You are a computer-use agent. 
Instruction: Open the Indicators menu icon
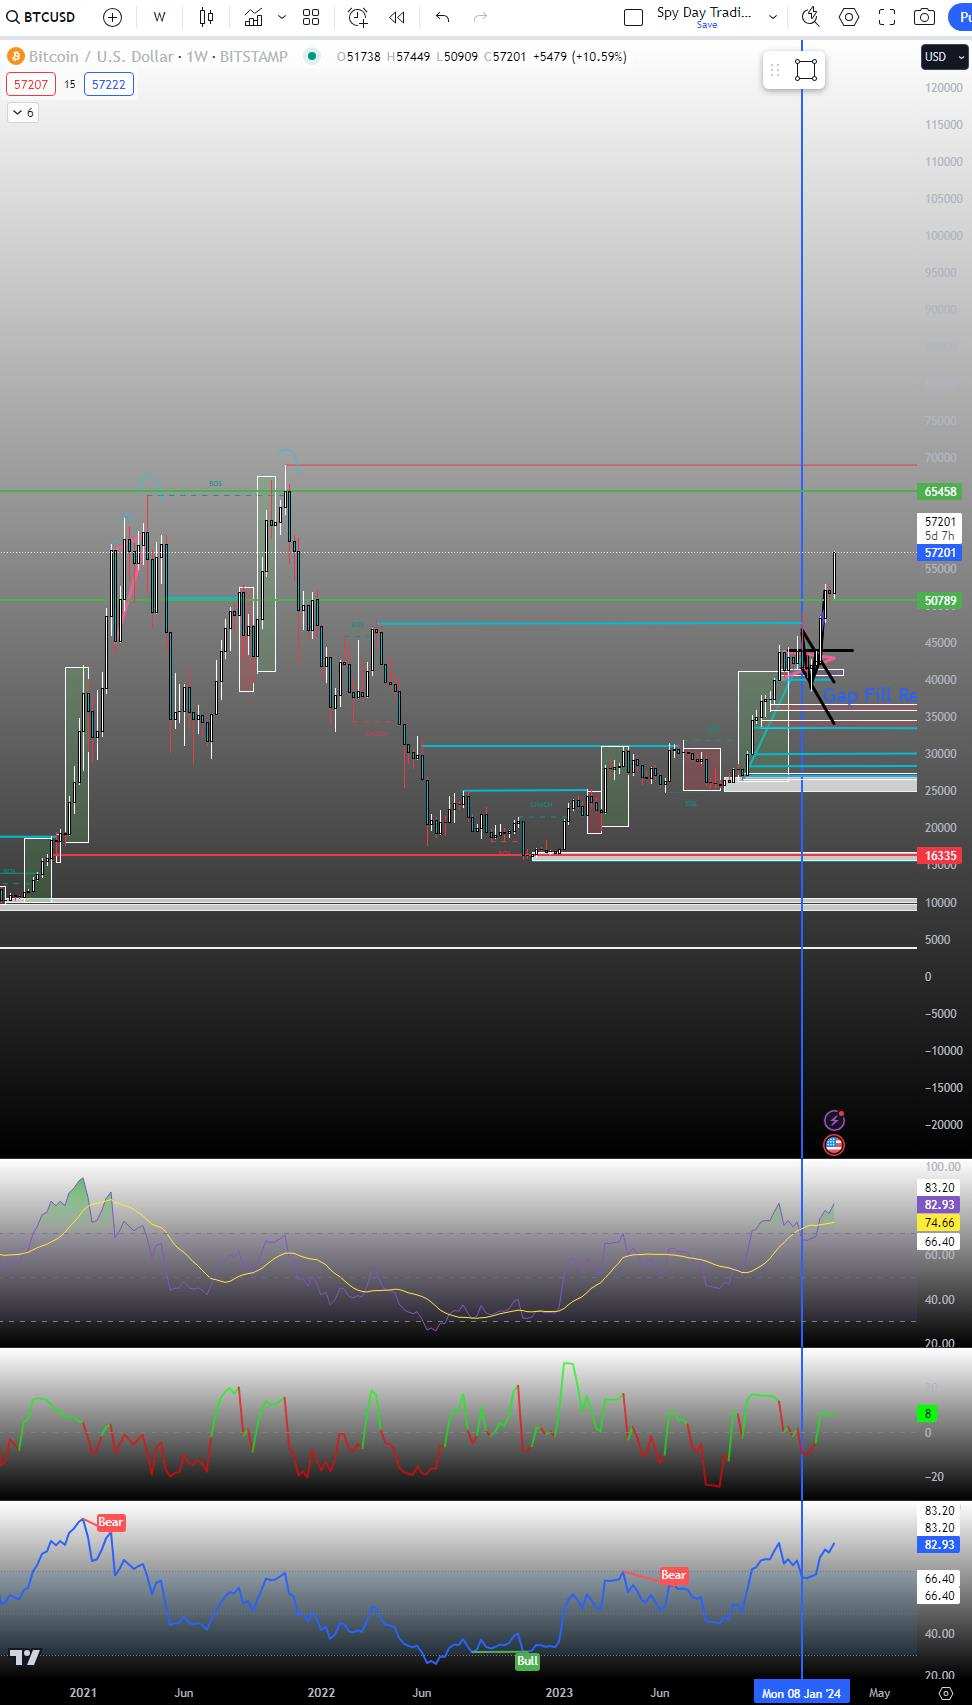click(x=253, y=17)
